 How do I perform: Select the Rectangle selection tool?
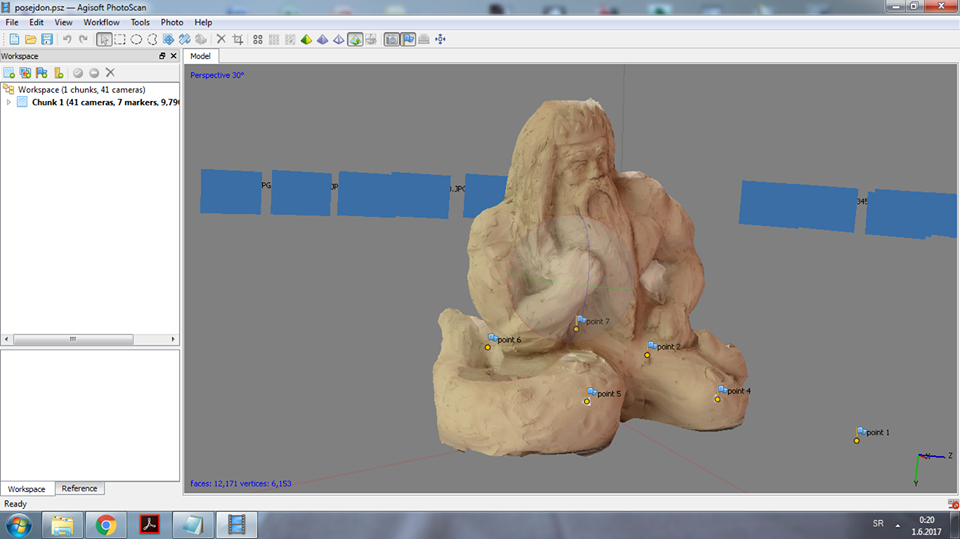click(120, 39)
